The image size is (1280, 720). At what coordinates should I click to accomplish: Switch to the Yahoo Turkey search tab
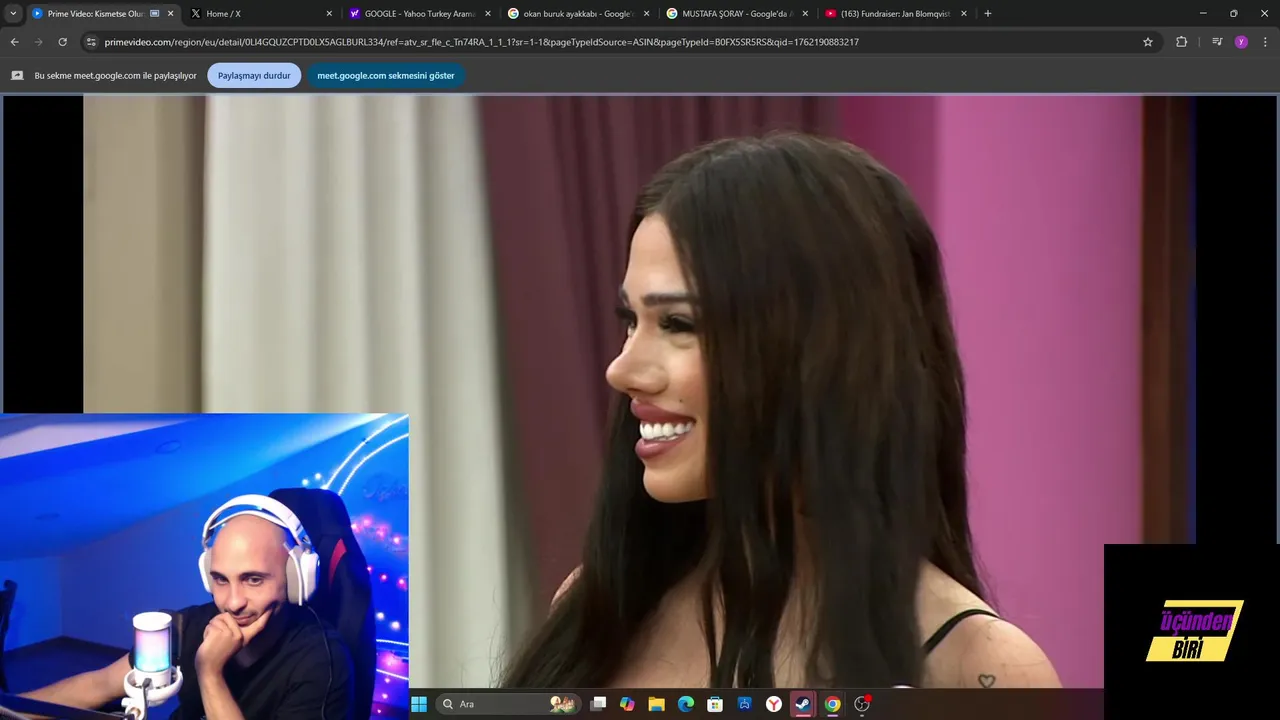[x=421, y=14]
